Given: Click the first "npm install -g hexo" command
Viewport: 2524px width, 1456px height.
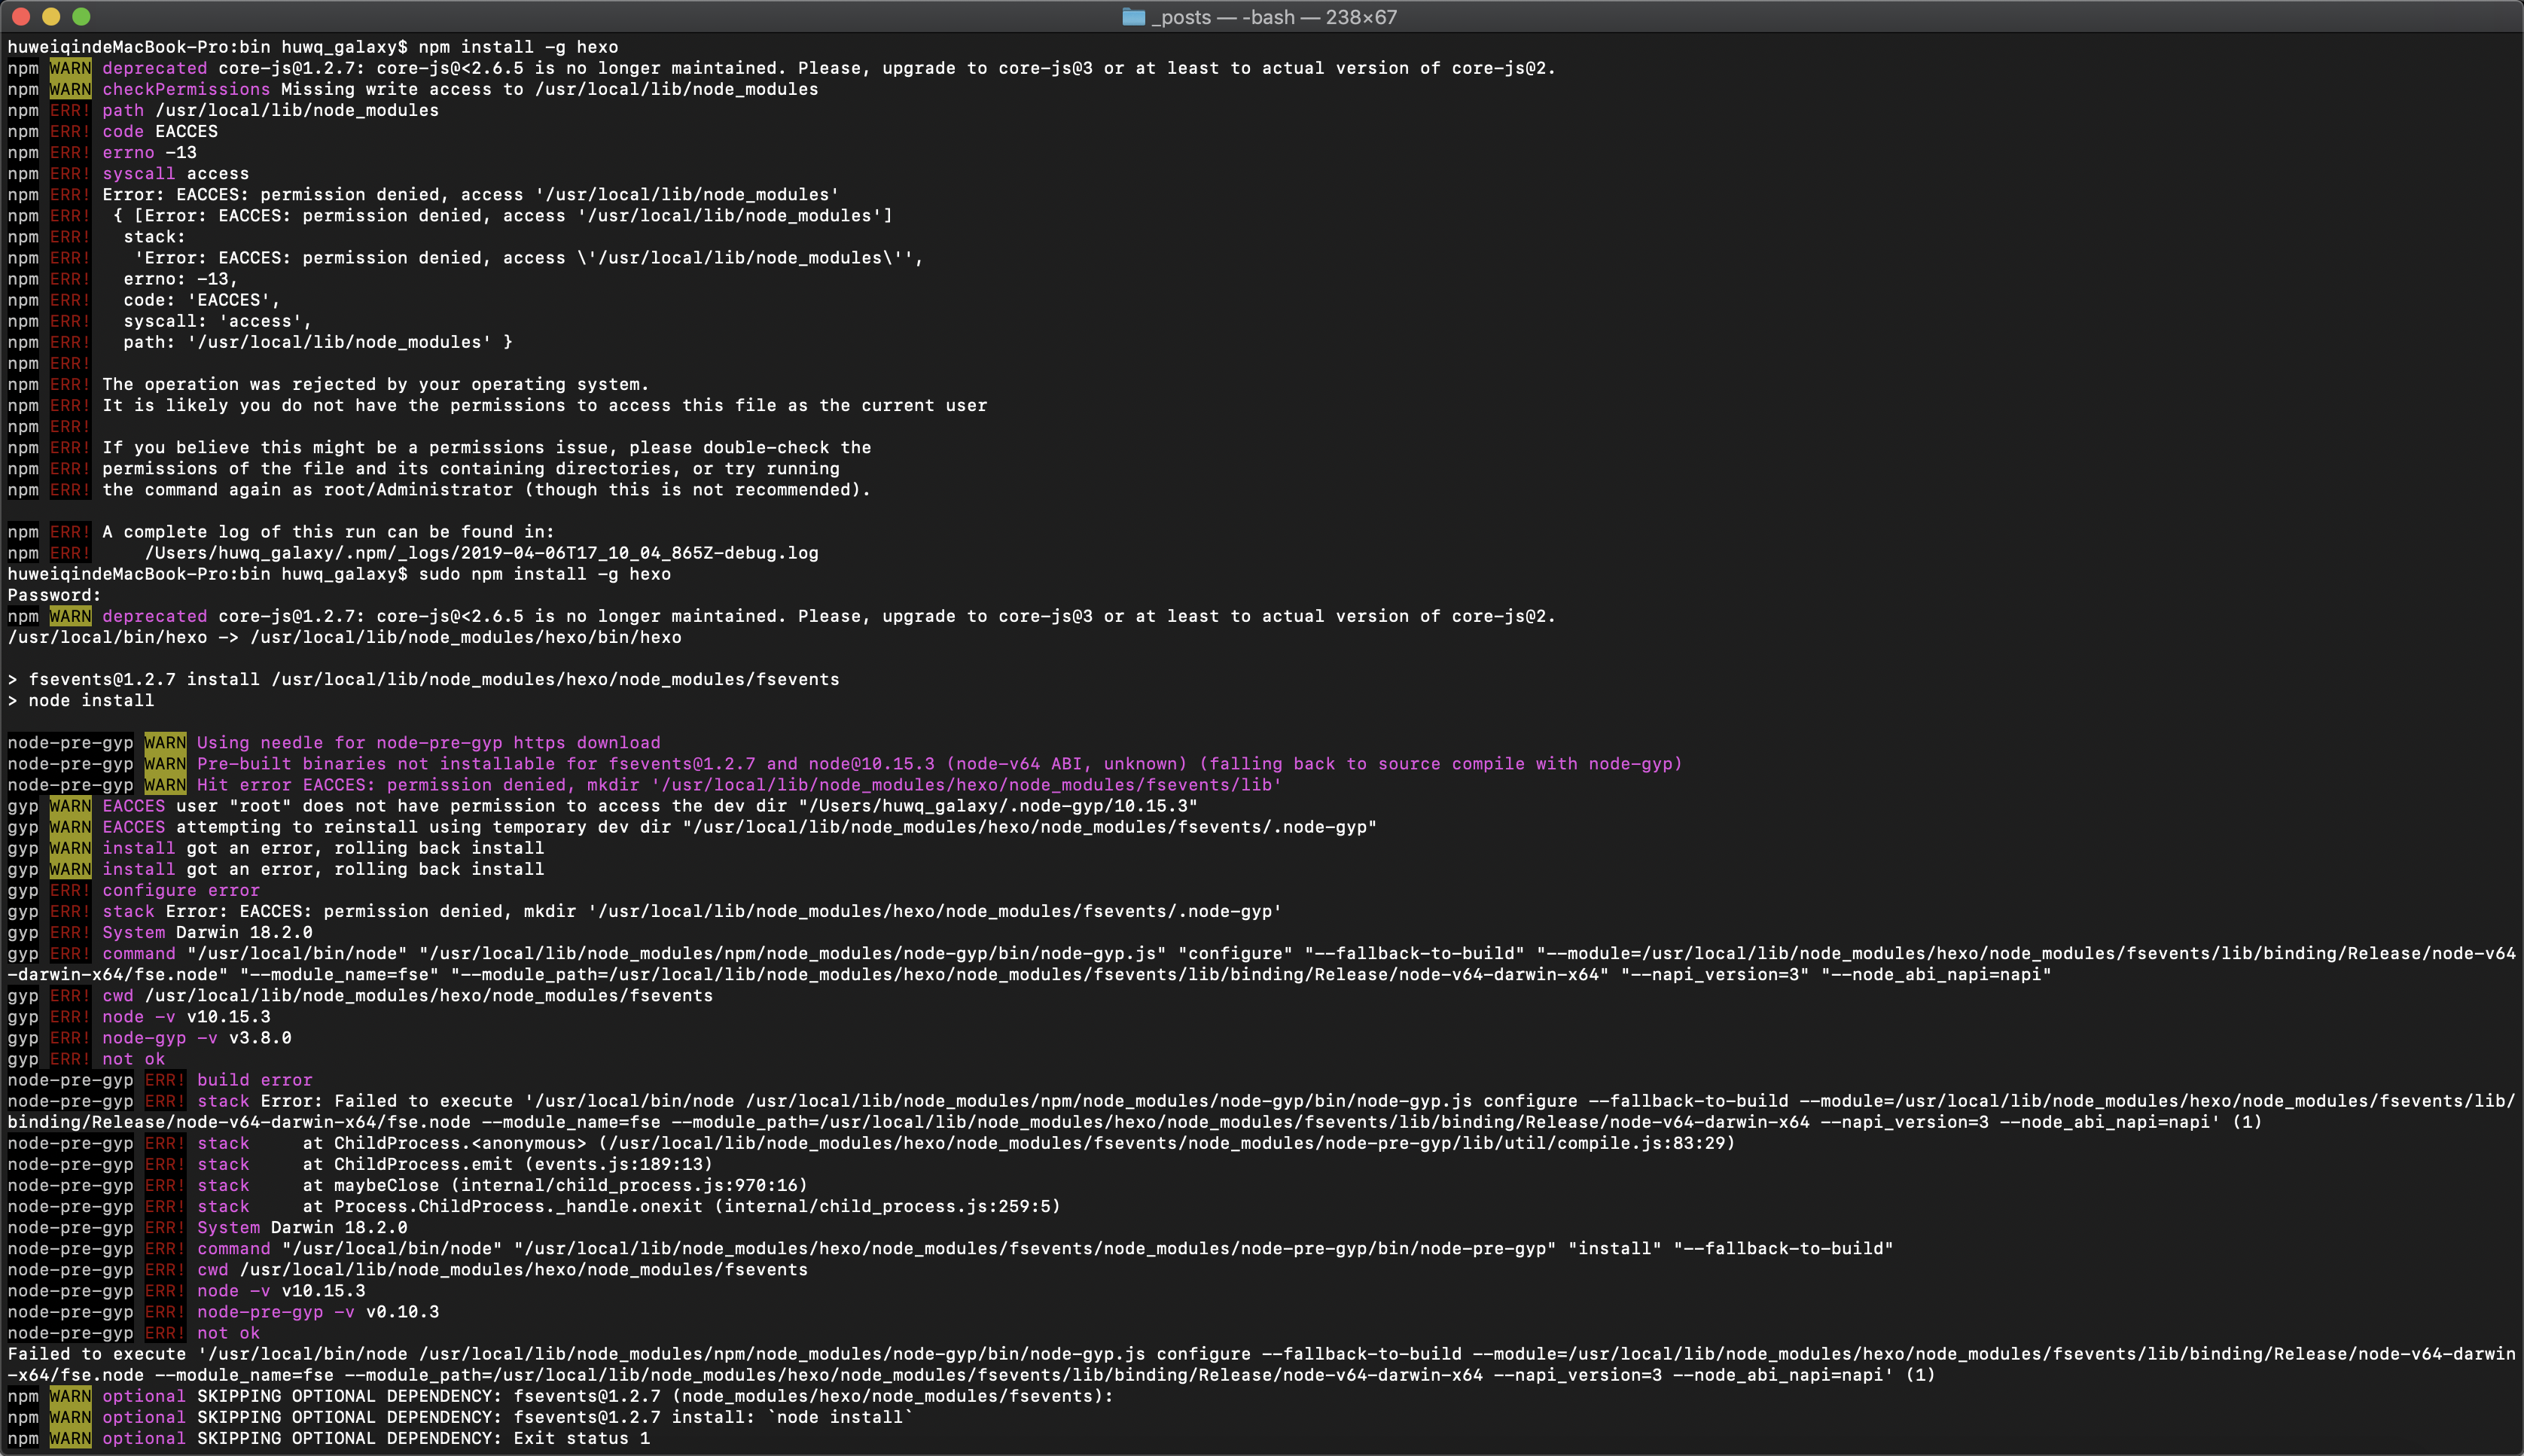Looking at the screenshot, I should (517, 47).
